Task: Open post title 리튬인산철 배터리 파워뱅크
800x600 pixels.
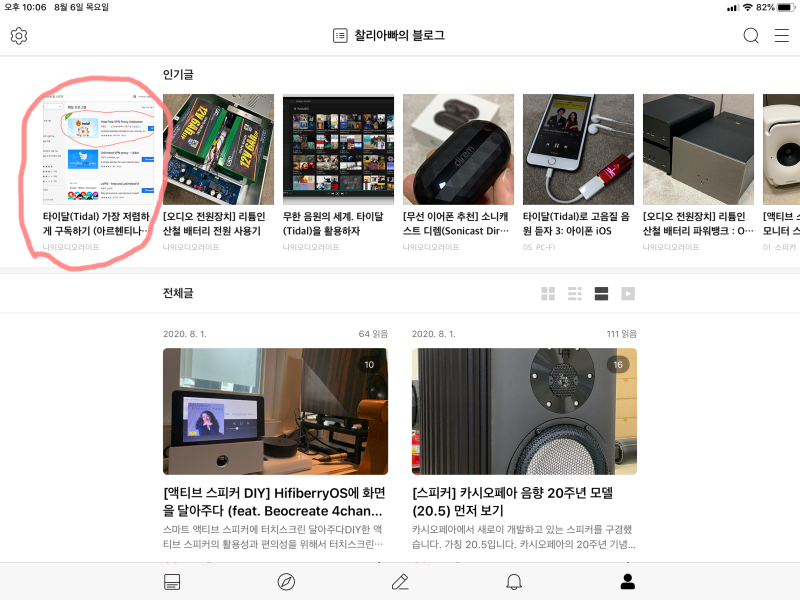Action: click(698, 223)
